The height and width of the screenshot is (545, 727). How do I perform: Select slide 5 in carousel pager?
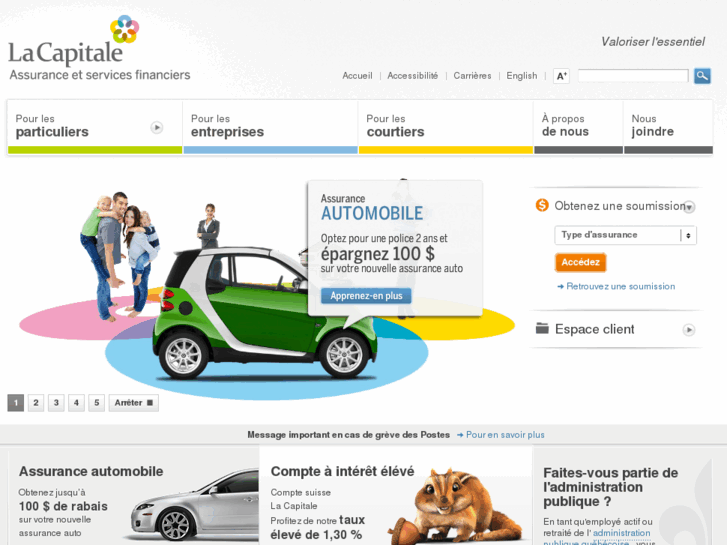(x=96, y=403)
